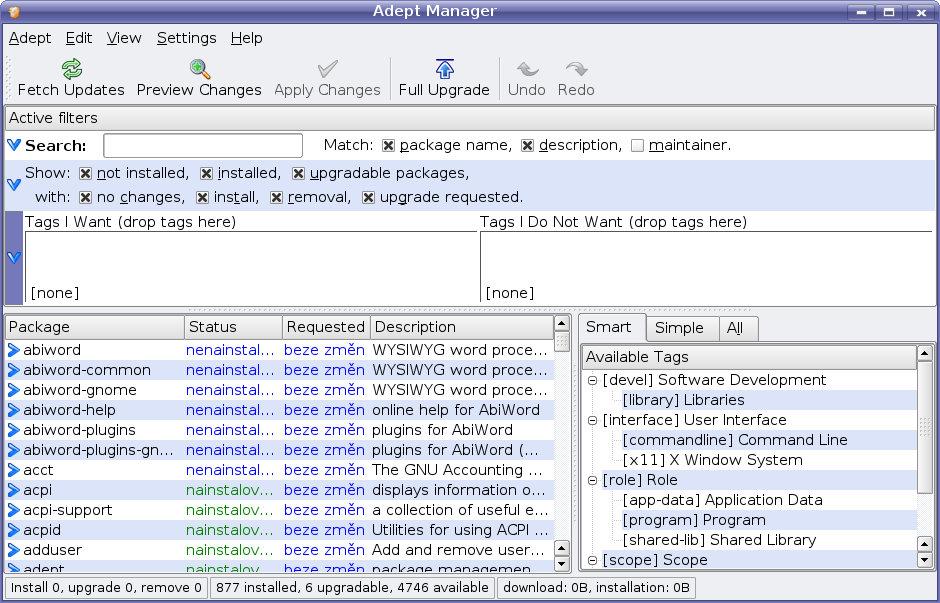Uncheck the not installed filter

pos(85,174)
